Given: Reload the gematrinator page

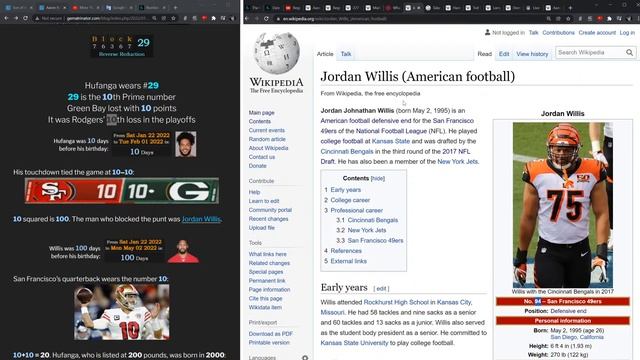Looking at the screenshot, I should (x=25, y=18).
